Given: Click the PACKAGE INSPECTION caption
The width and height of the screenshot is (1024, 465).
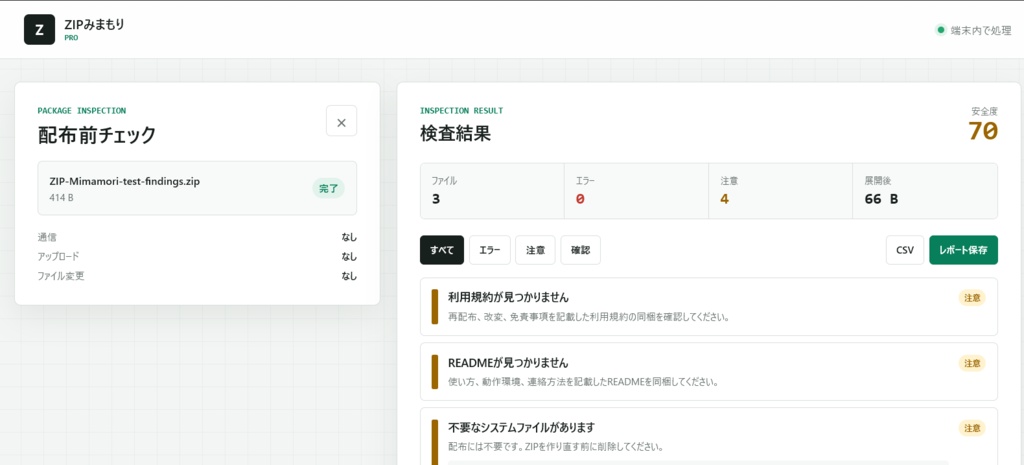Looking at the screenshot, I should point(82,110).
